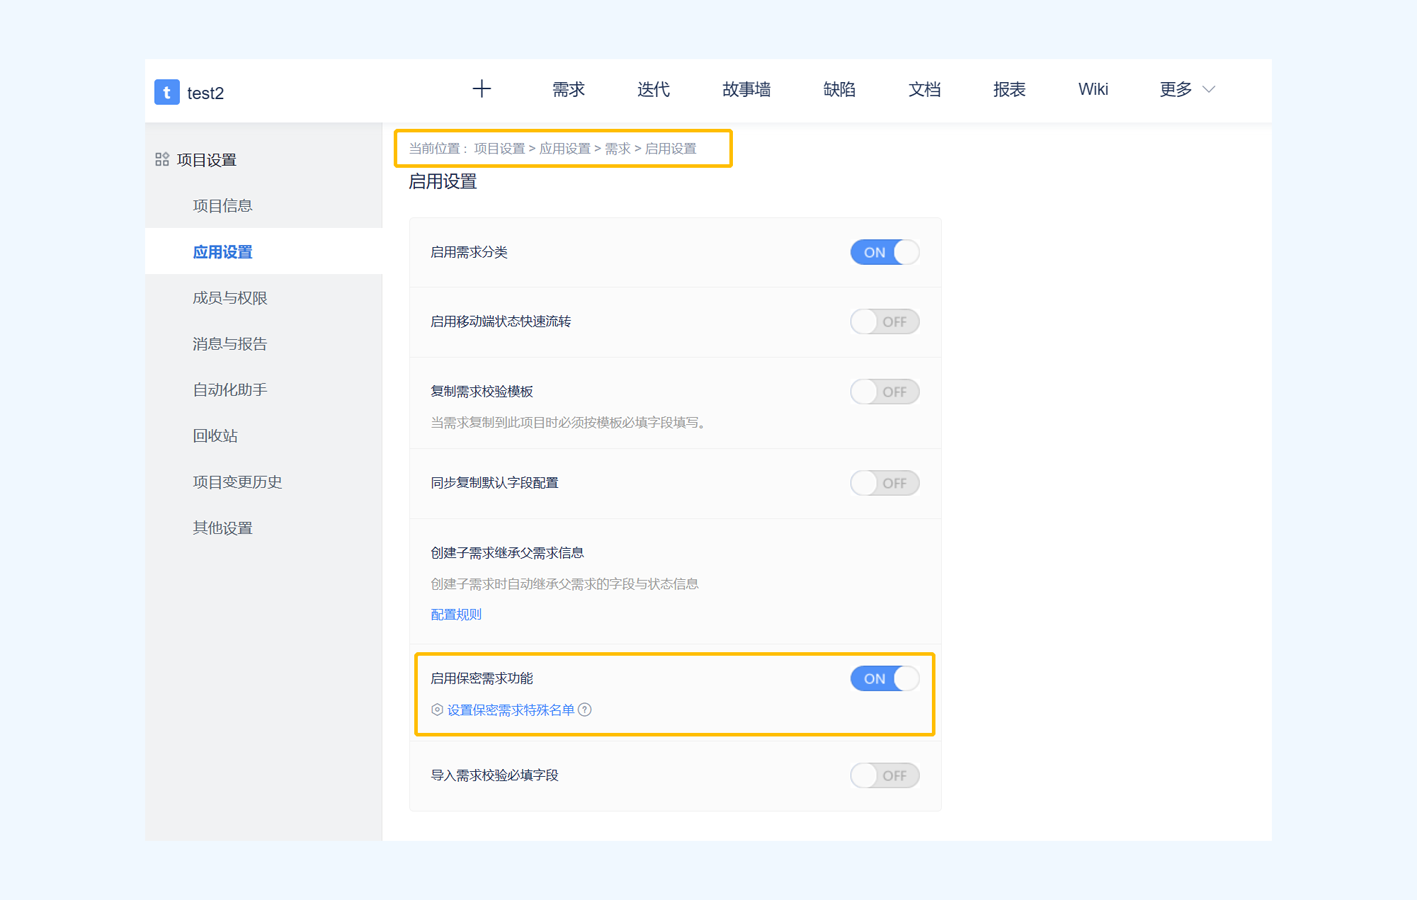Click the 复制需求校验模板 label
Viewport: 1417px width, 900px height.
(482, 392)
